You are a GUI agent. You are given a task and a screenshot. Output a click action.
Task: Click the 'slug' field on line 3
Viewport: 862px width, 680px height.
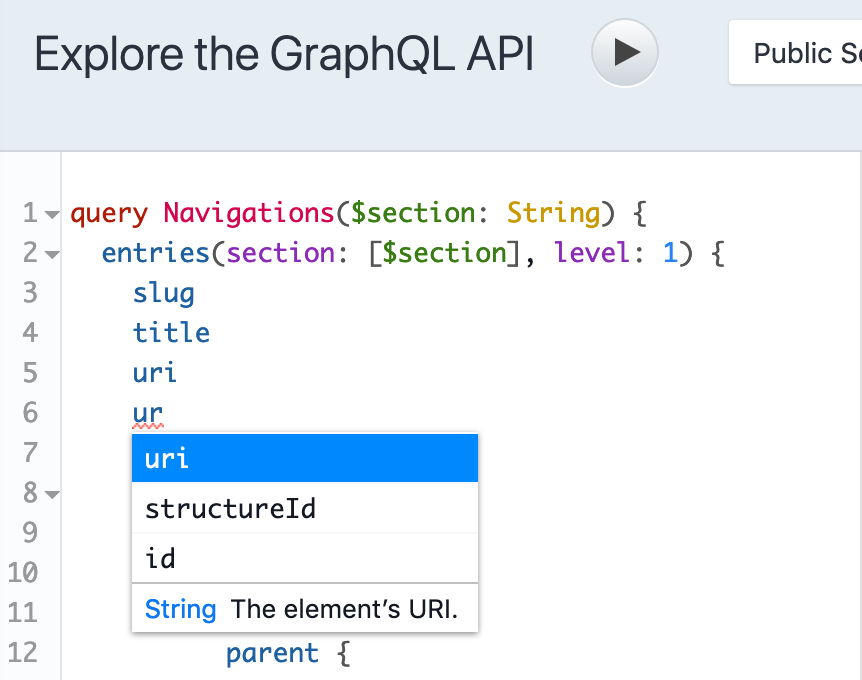(163, 294)
